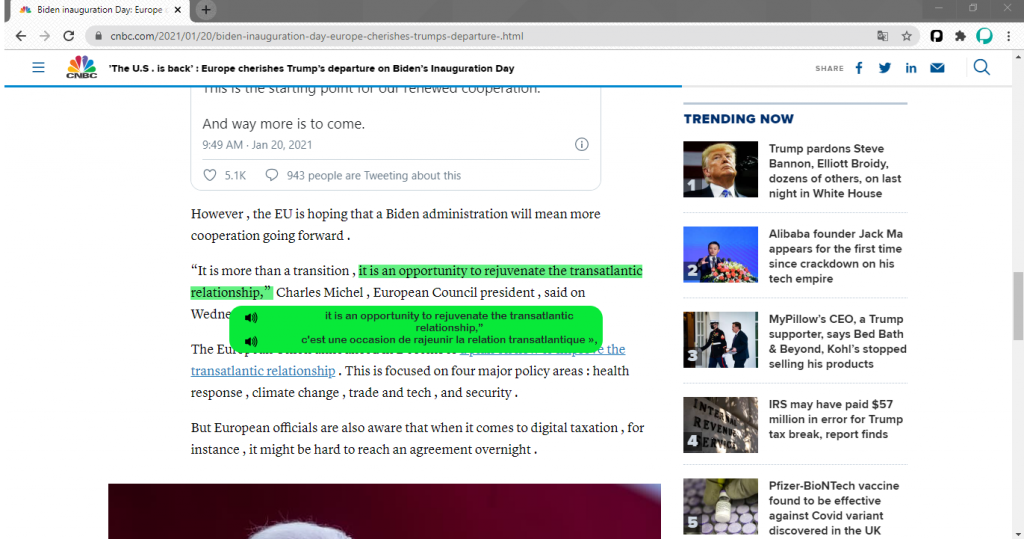Image resolution: width=1024 pixels, height=539 pixels.
Task: Open the Chrome extensions puzzle menu
Action: click(960, 36)
